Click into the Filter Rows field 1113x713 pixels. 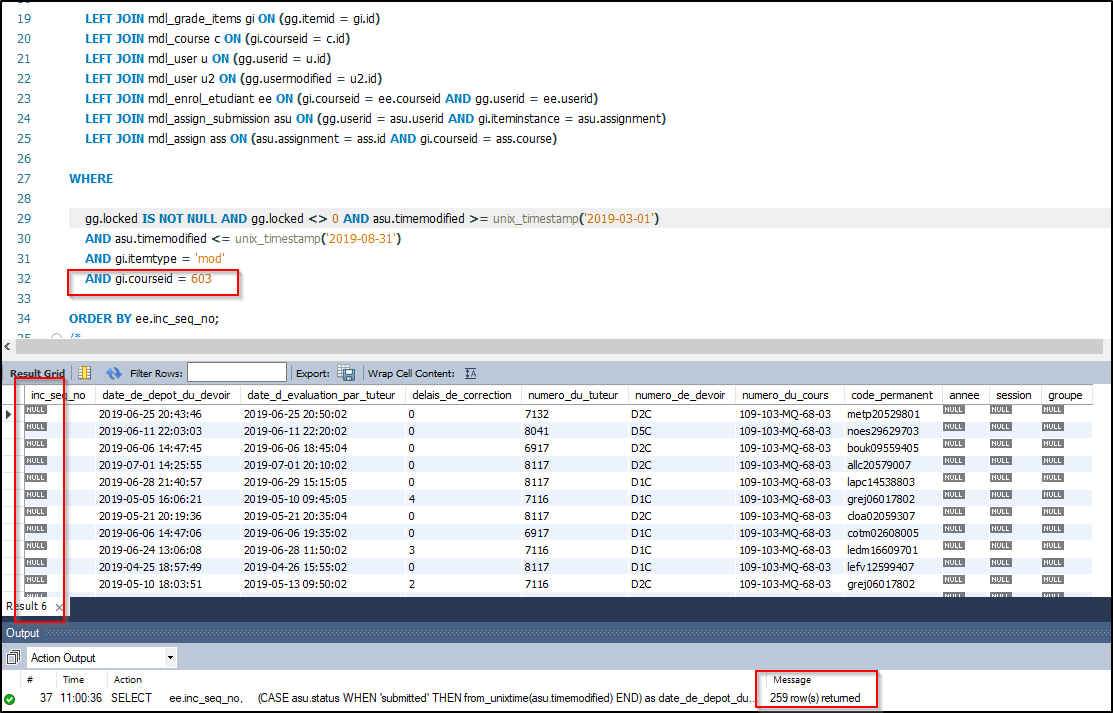236,373
